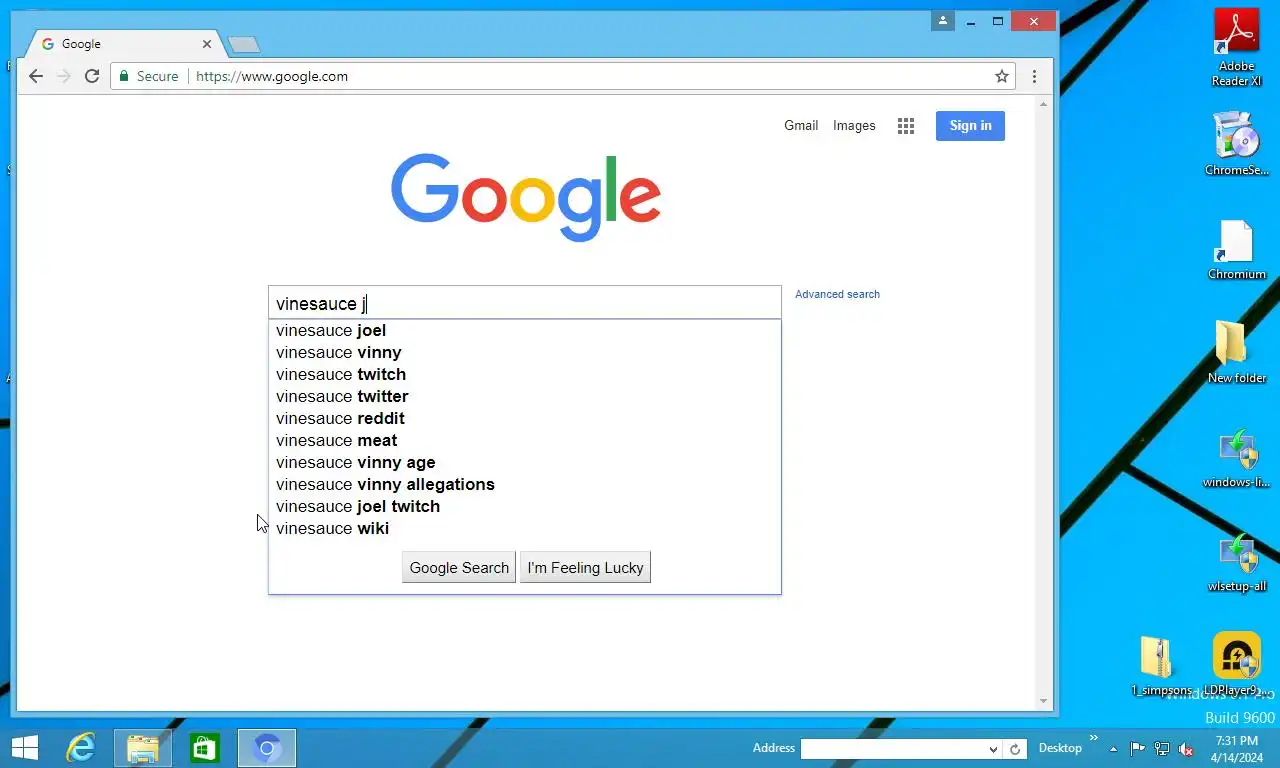Click the Google Search button
1280x768 pixels.
[x=459, y=567]
